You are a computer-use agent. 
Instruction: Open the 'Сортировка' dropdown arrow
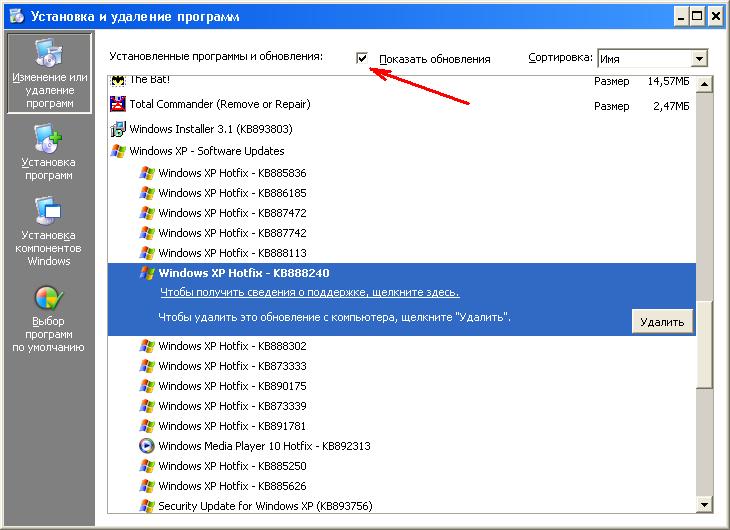point(699,59)
